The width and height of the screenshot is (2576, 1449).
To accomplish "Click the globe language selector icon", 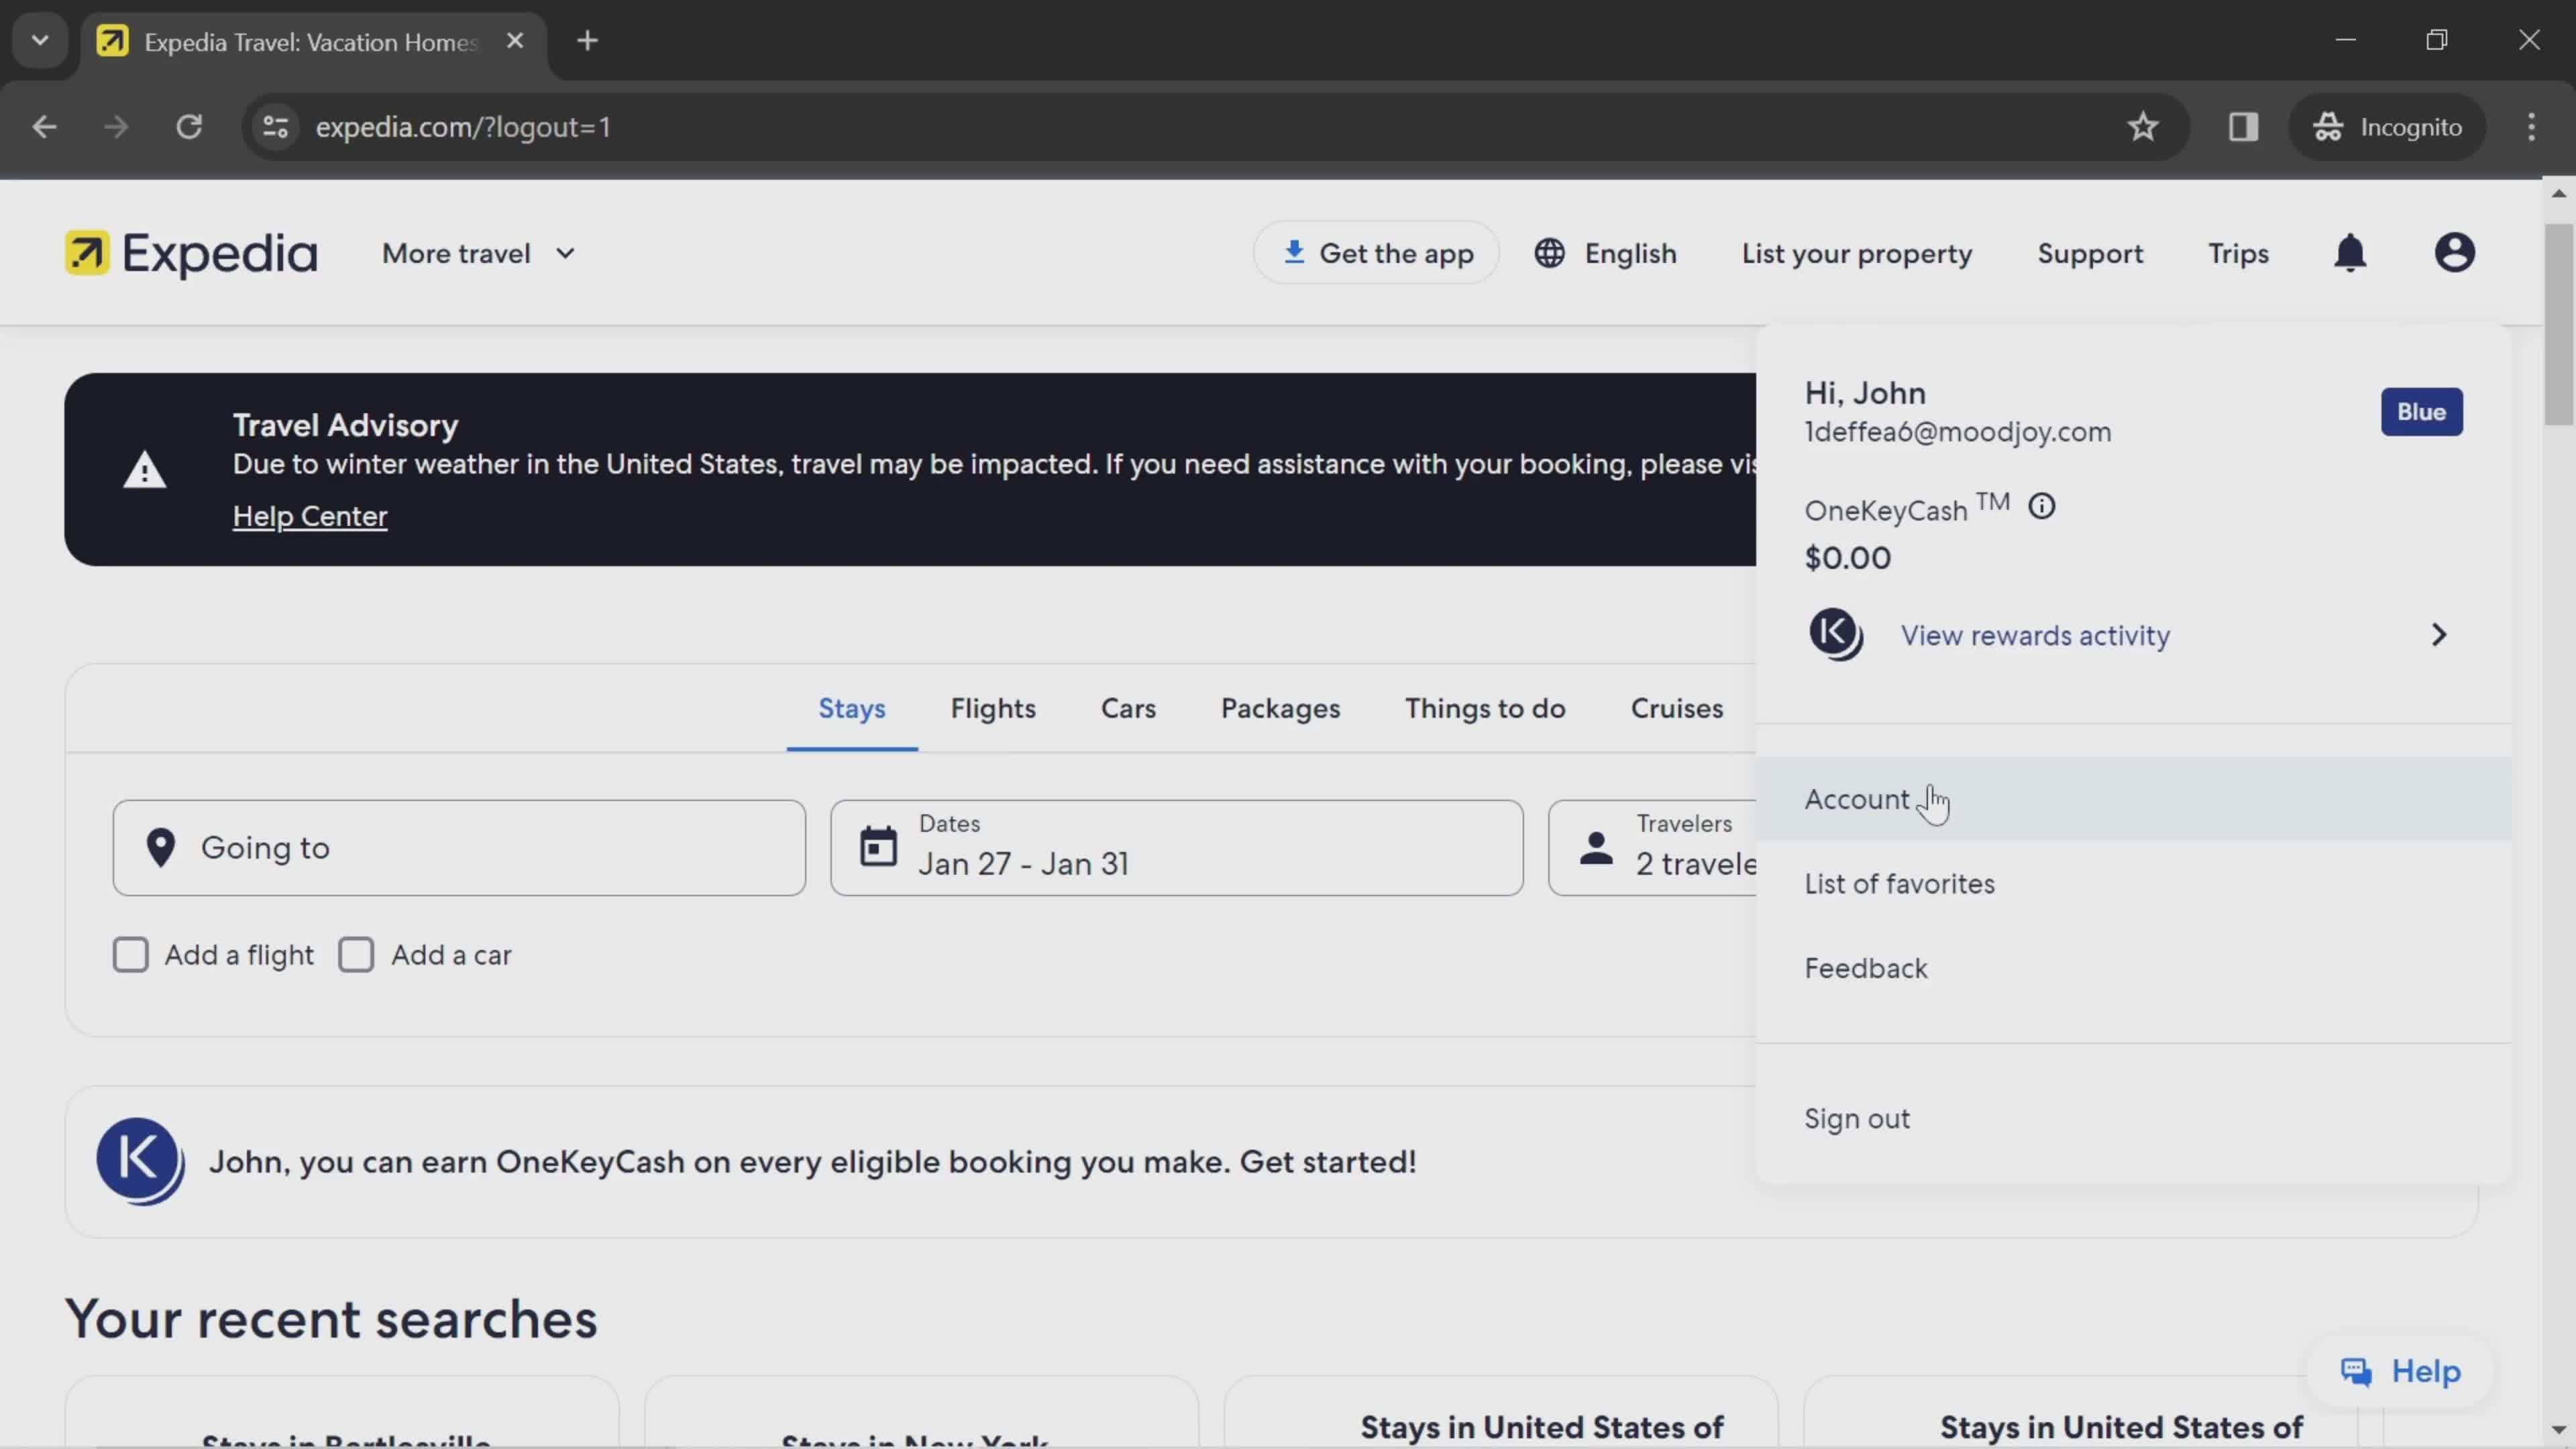I will click(x=1550, y=253).
